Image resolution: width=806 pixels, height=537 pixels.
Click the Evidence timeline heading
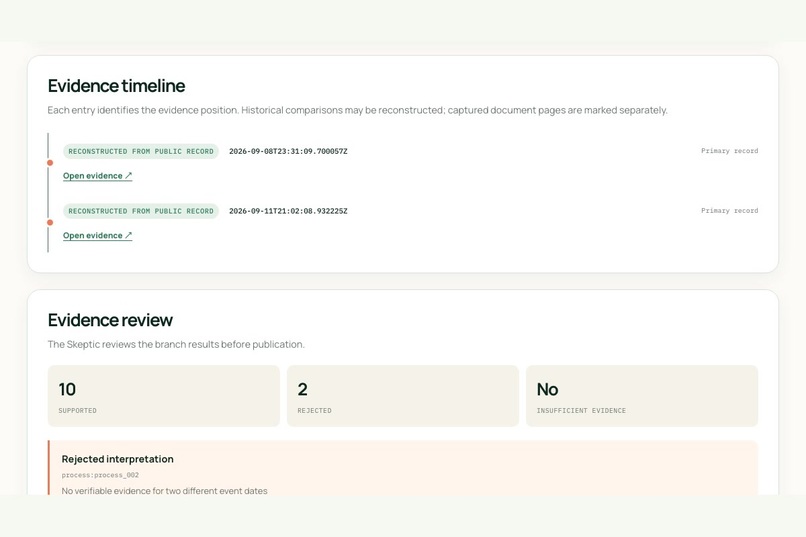[116, 86]
